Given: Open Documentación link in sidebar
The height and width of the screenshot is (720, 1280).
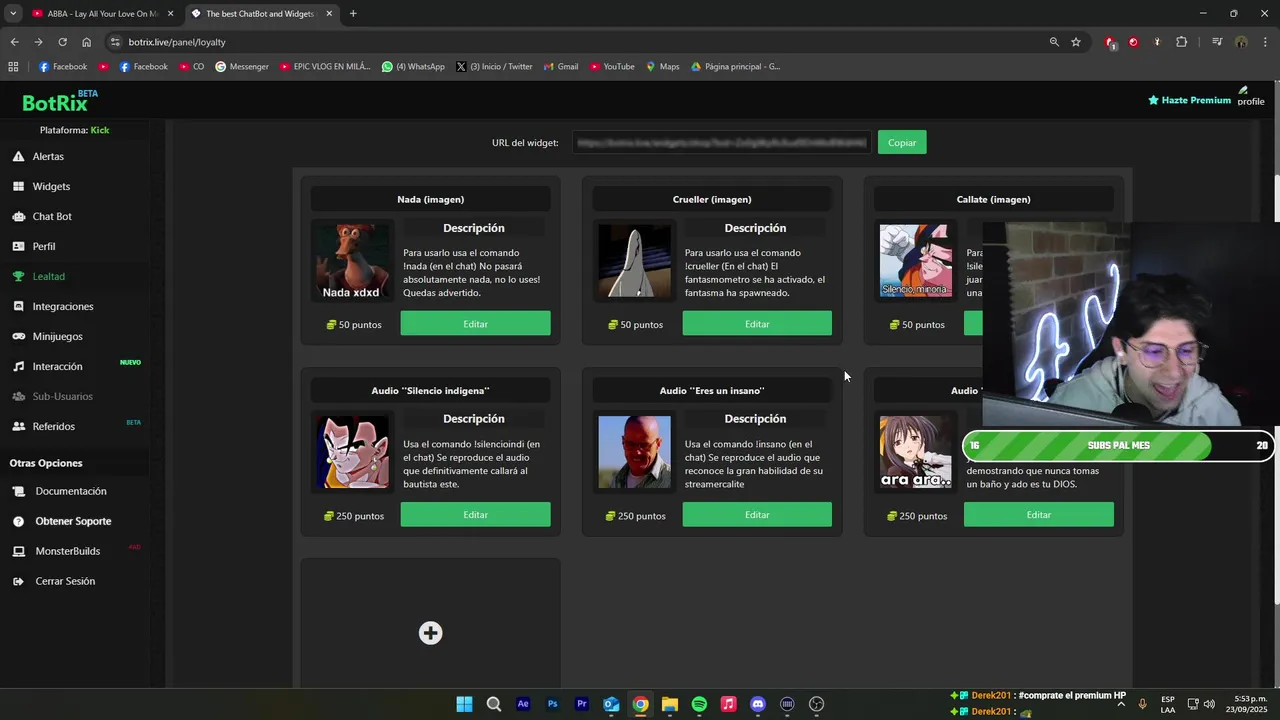Looking at the screenshot, I should (x=70, y=491).
